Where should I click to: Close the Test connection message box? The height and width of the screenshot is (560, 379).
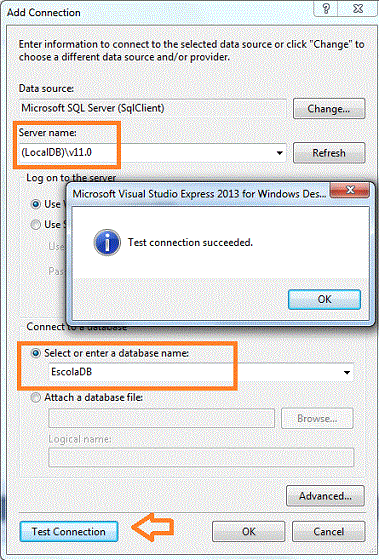click(350, 190)
